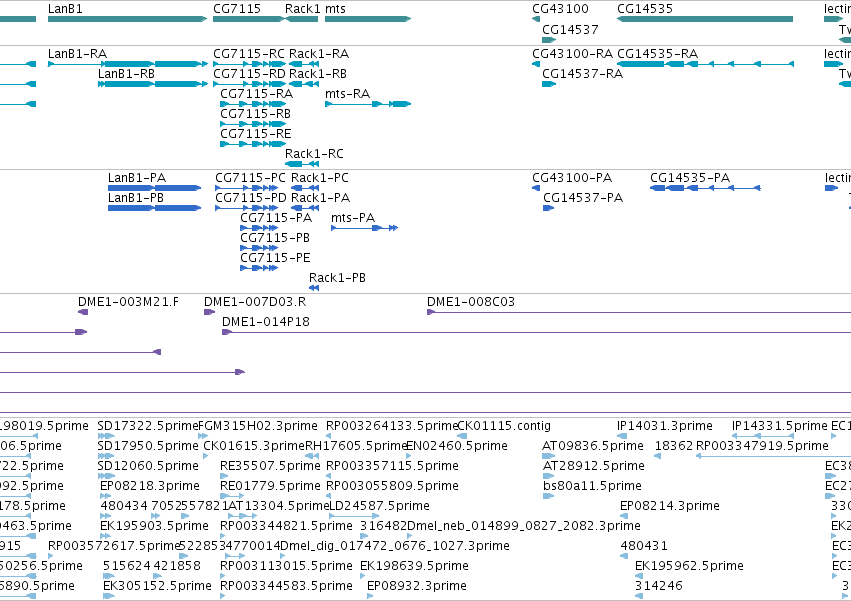Click the IP14031.3prime EST label
The width and height of the screenshot is (851, 601).
coord(665,426)
